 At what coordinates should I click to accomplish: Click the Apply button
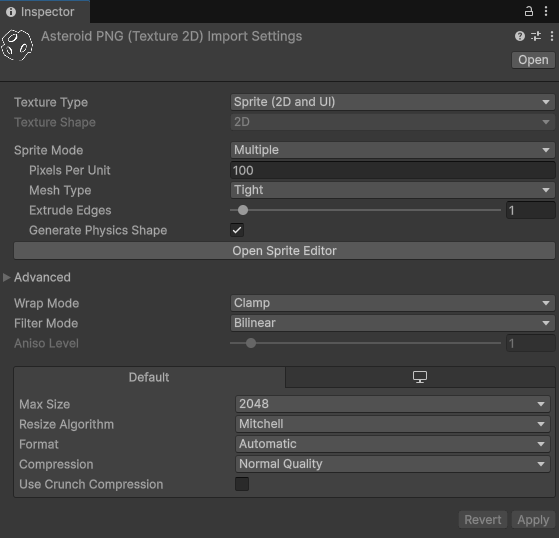[533, 519]
